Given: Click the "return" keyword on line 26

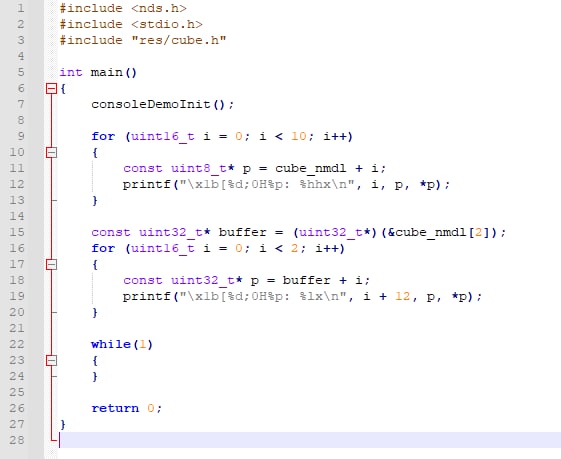Looking at the screenshot, I should pyautogui.click(x=115, y=408).
